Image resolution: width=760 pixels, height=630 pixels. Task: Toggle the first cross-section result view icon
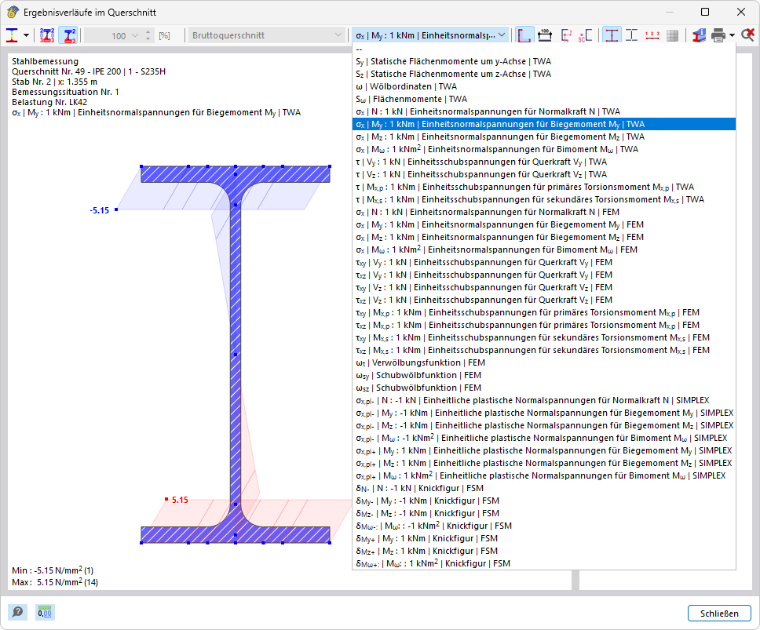[x=47, y=35]
